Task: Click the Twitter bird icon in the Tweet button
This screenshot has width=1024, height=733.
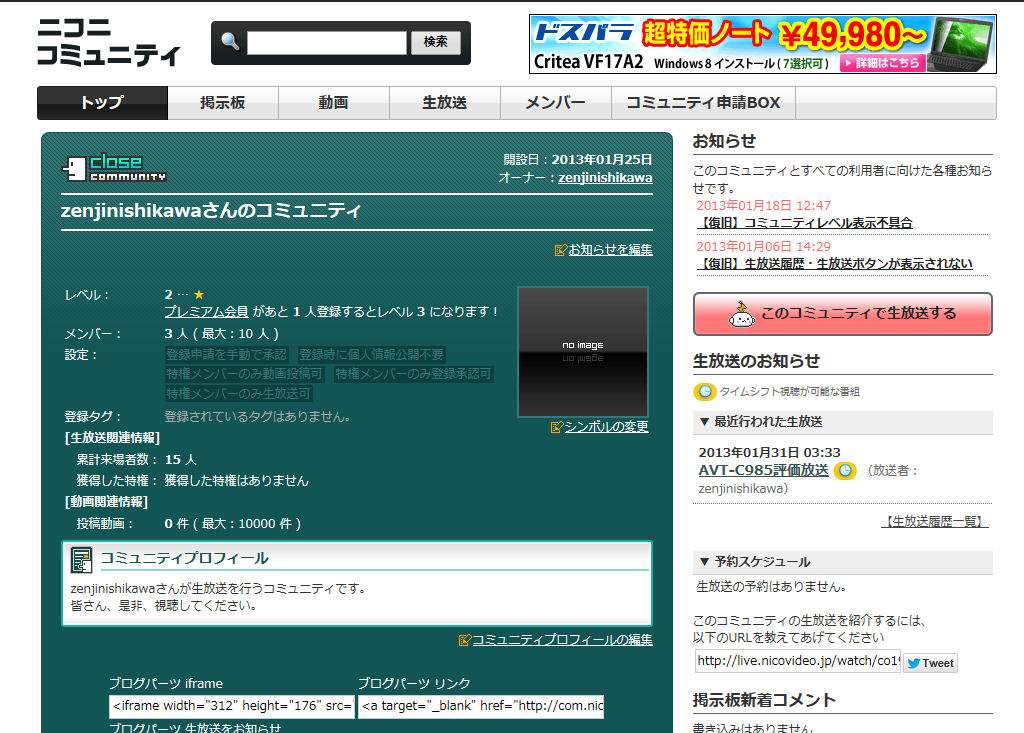Action: (x=914, y=663)
